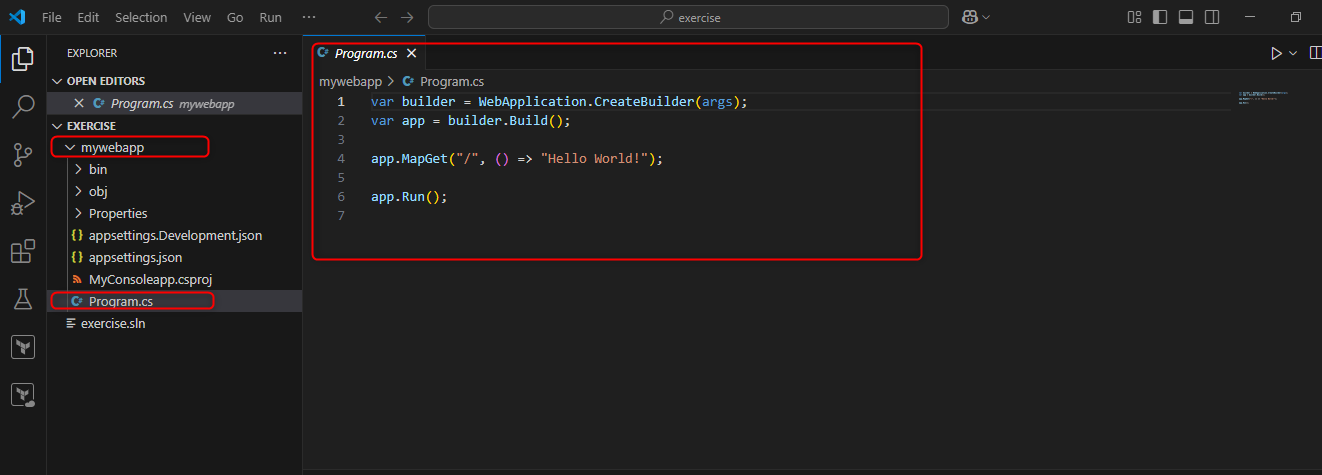
Task: Open the Testing flask view
Action: pyautogui.click(x=22, y=299)
